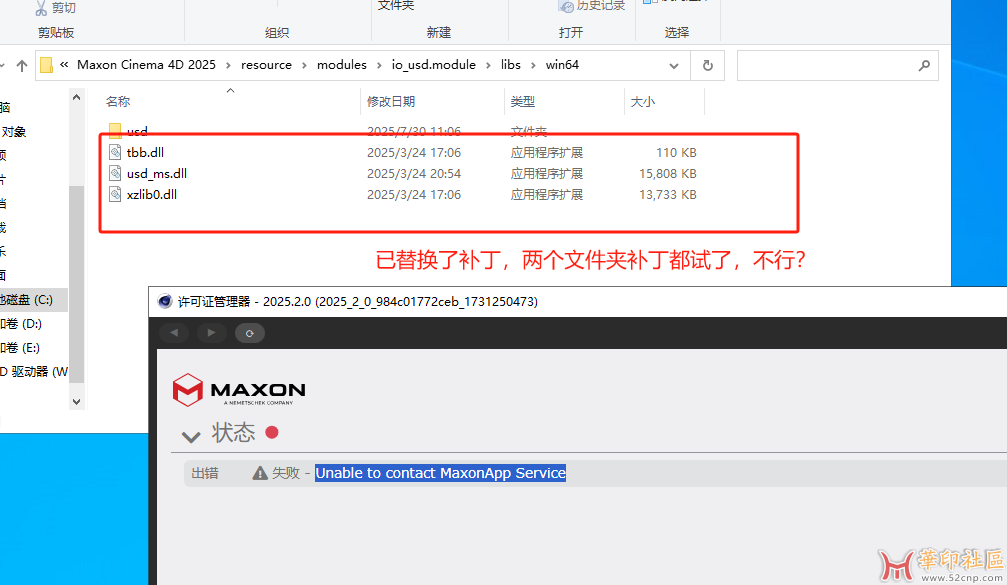Refresh the Explorer address bar location
The image size is (1007, 585).
pyautogui.click(x=708, y=65)
